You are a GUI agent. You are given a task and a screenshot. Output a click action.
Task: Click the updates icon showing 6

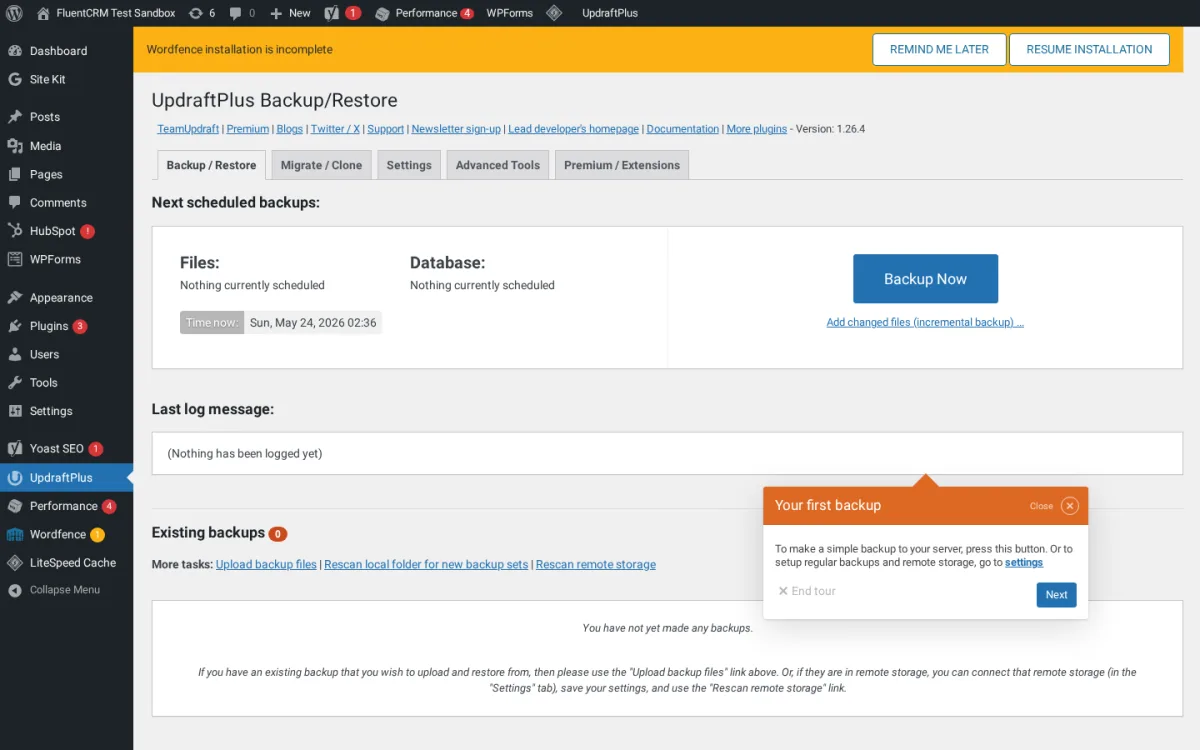(x=196, y=13)
